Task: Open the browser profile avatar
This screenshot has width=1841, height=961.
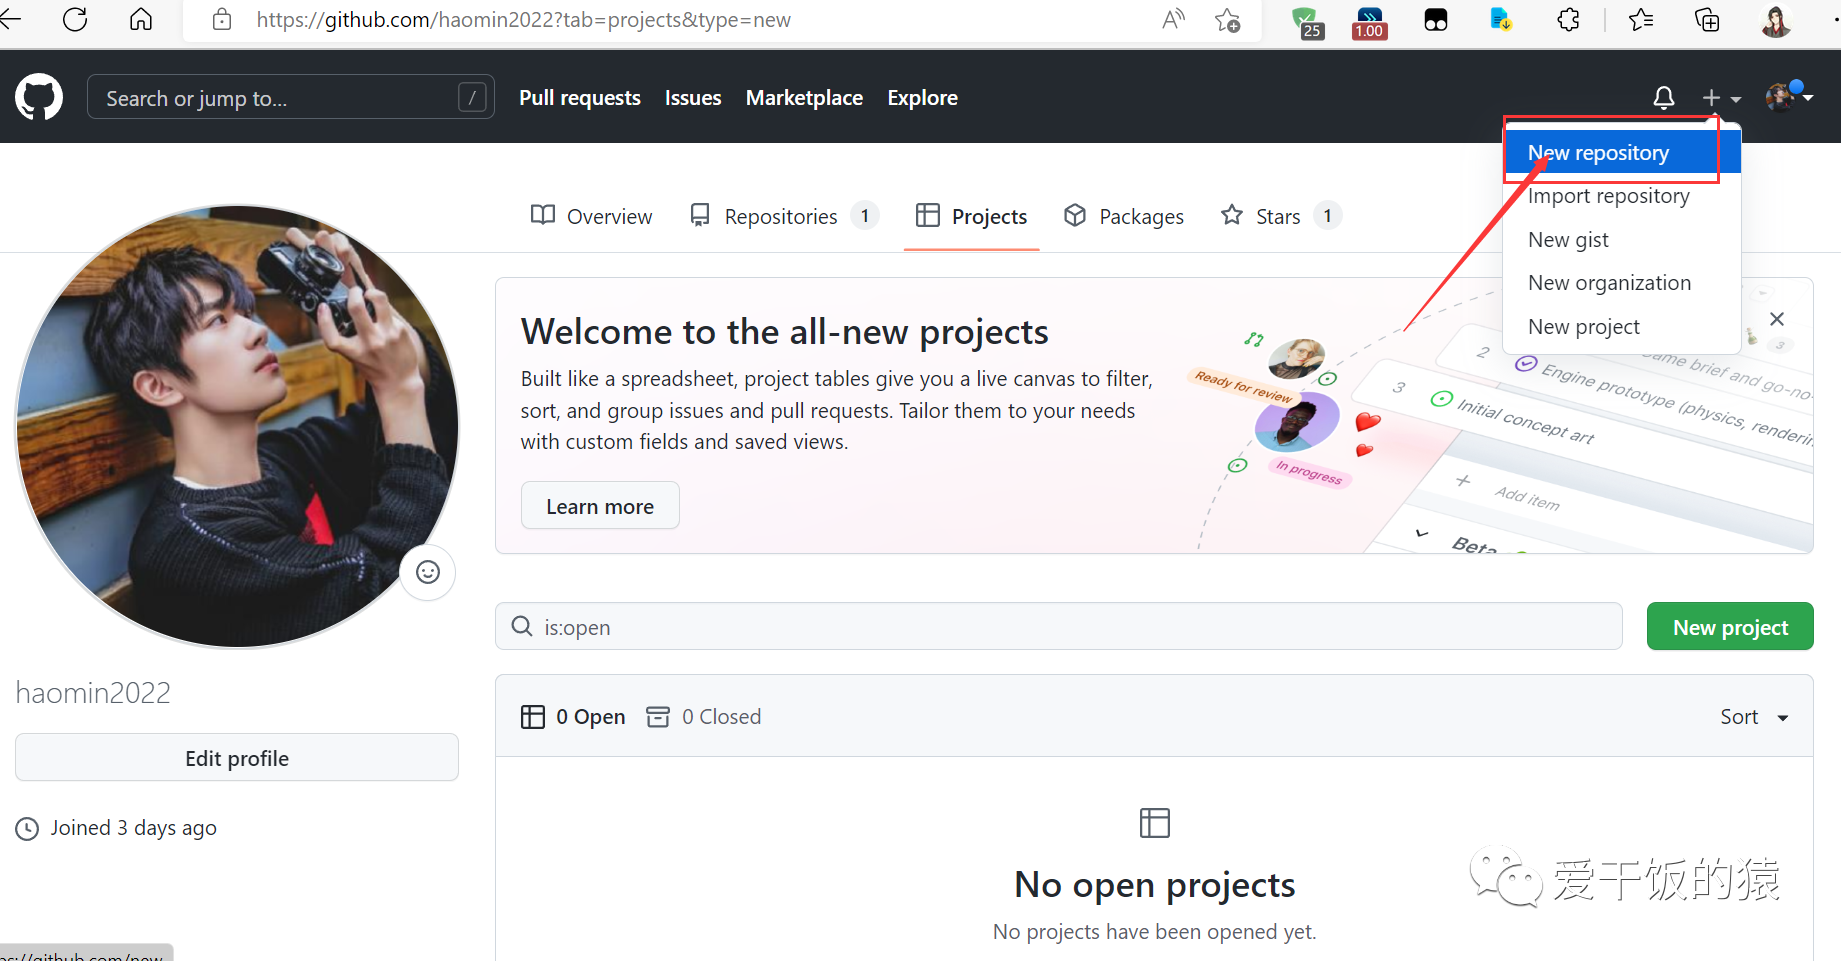Action: tap(1776, 20)
